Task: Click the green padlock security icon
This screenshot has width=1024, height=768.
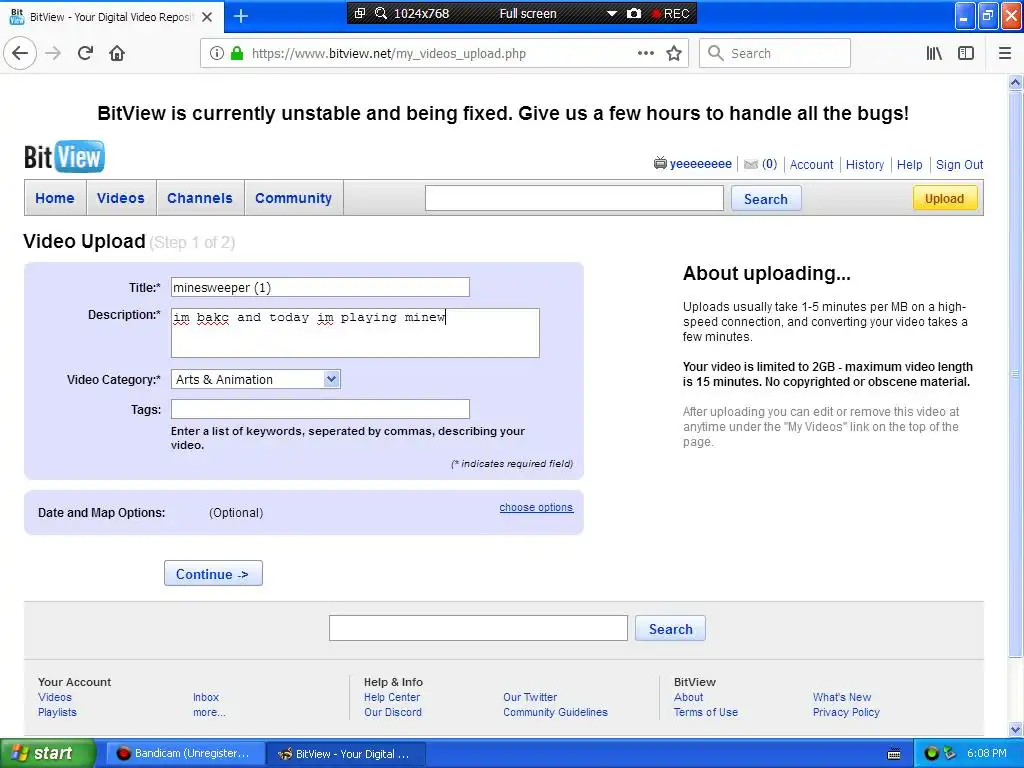Action: pyautogui.click(x=237, y=54)
